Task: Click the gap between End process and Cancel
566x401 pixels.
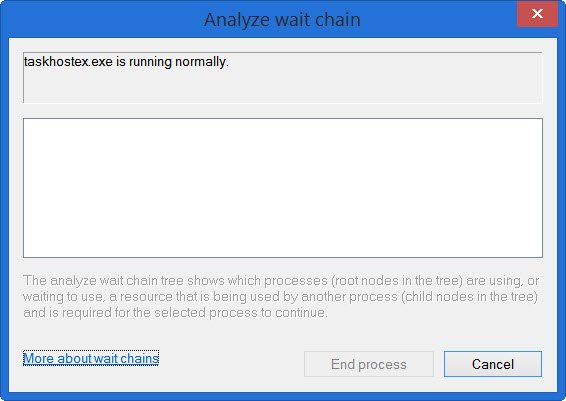Action: pos(439,364)
